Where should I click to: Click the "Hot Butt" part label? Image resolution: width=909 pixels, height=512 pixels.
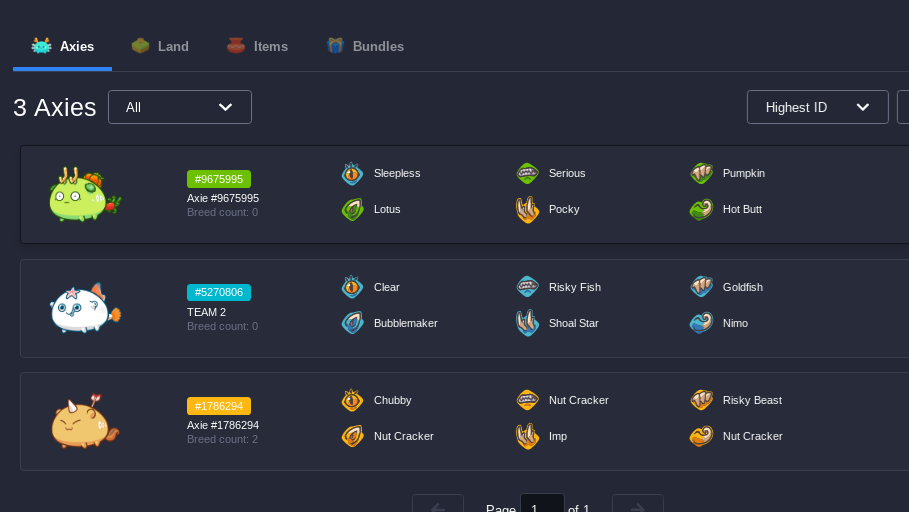point(743,209)
